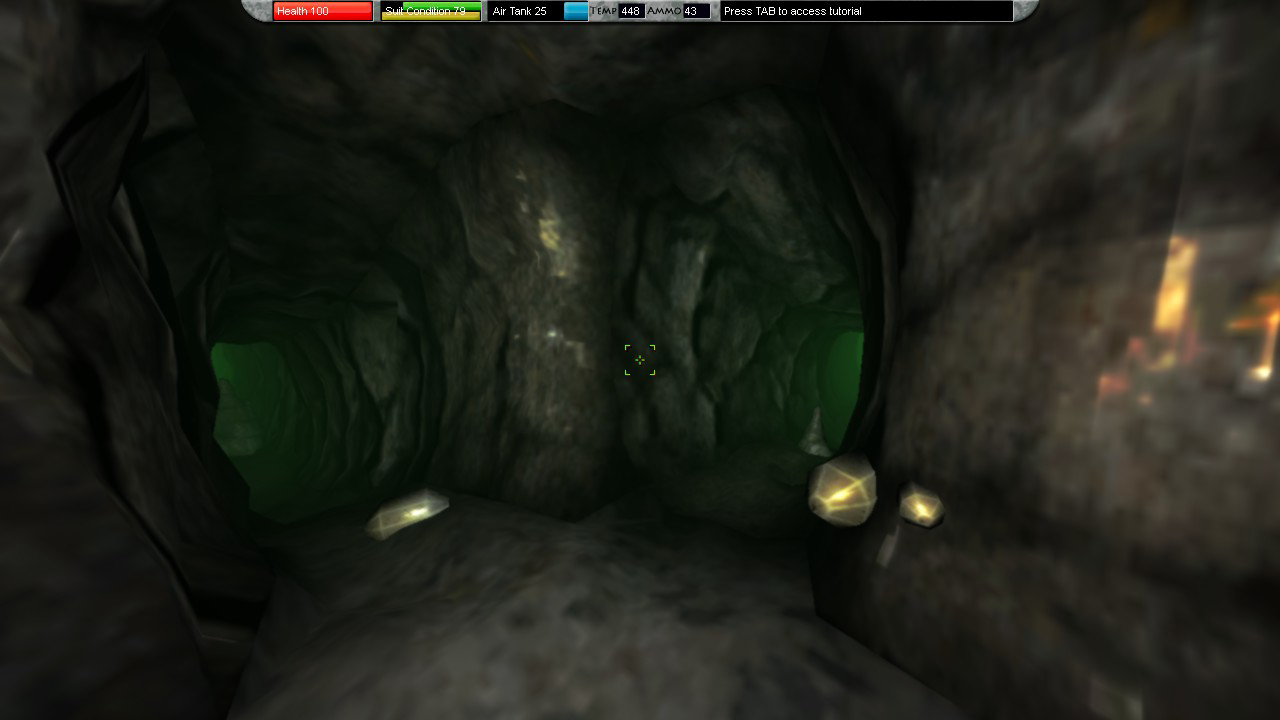This screenshot has width=1280, height=720.
Task: Click the AMMO label in HUD
Action: [664, 11]
